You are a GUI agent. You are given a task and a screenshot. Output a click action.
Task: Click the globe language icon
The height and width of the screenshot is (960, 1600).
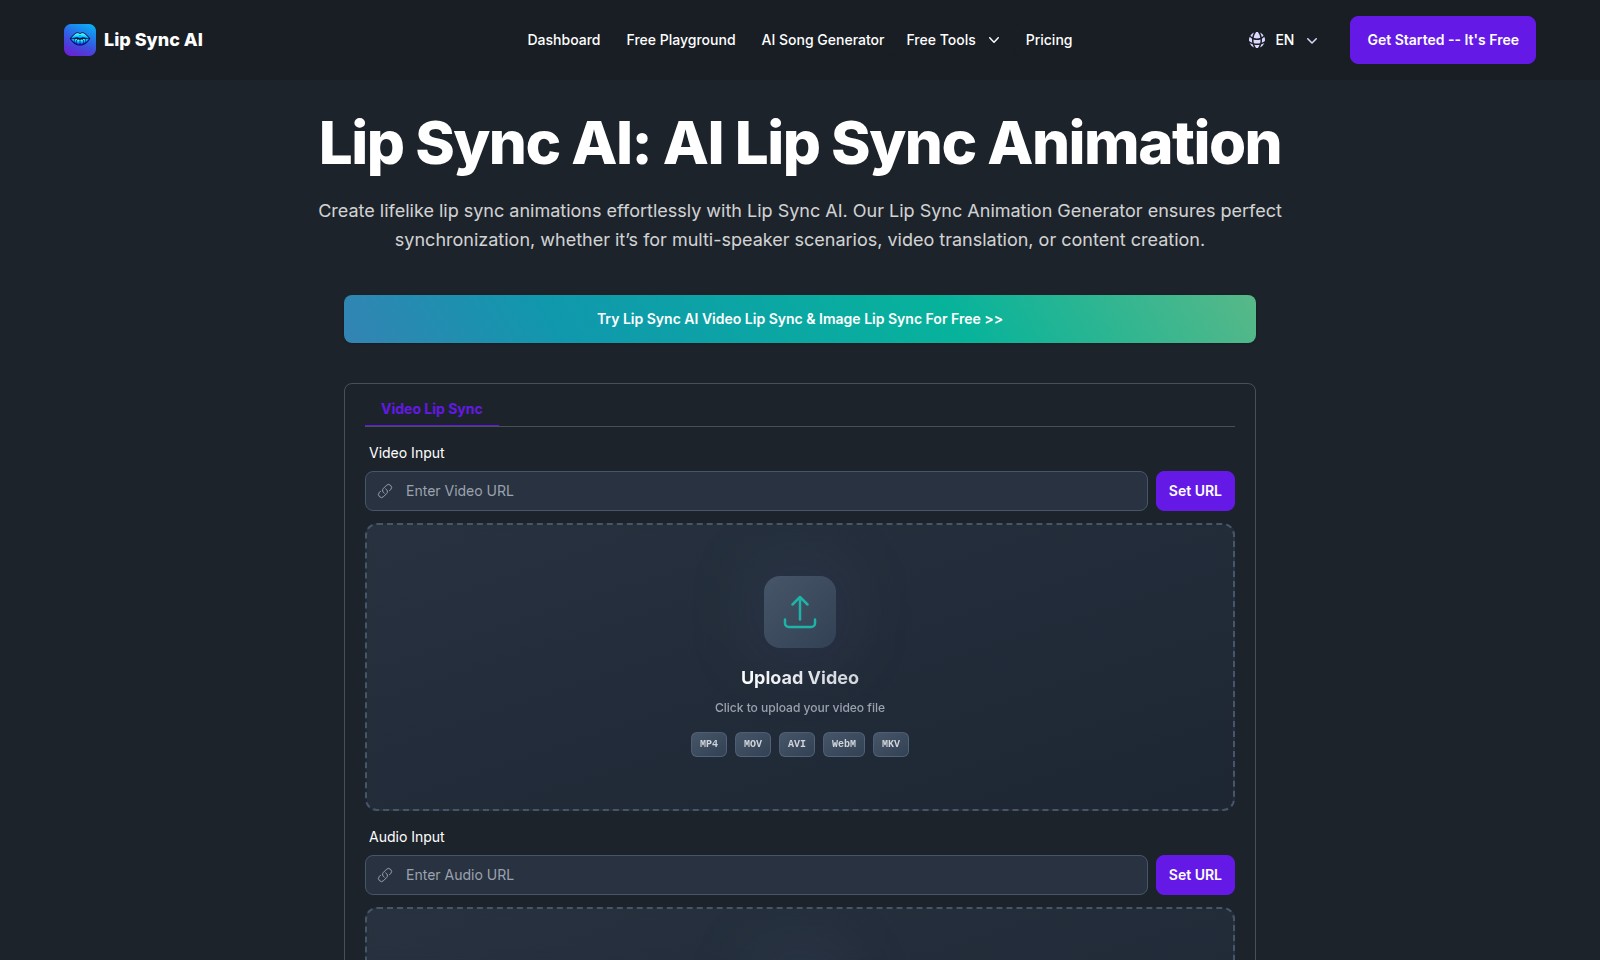pos(1257,40)
